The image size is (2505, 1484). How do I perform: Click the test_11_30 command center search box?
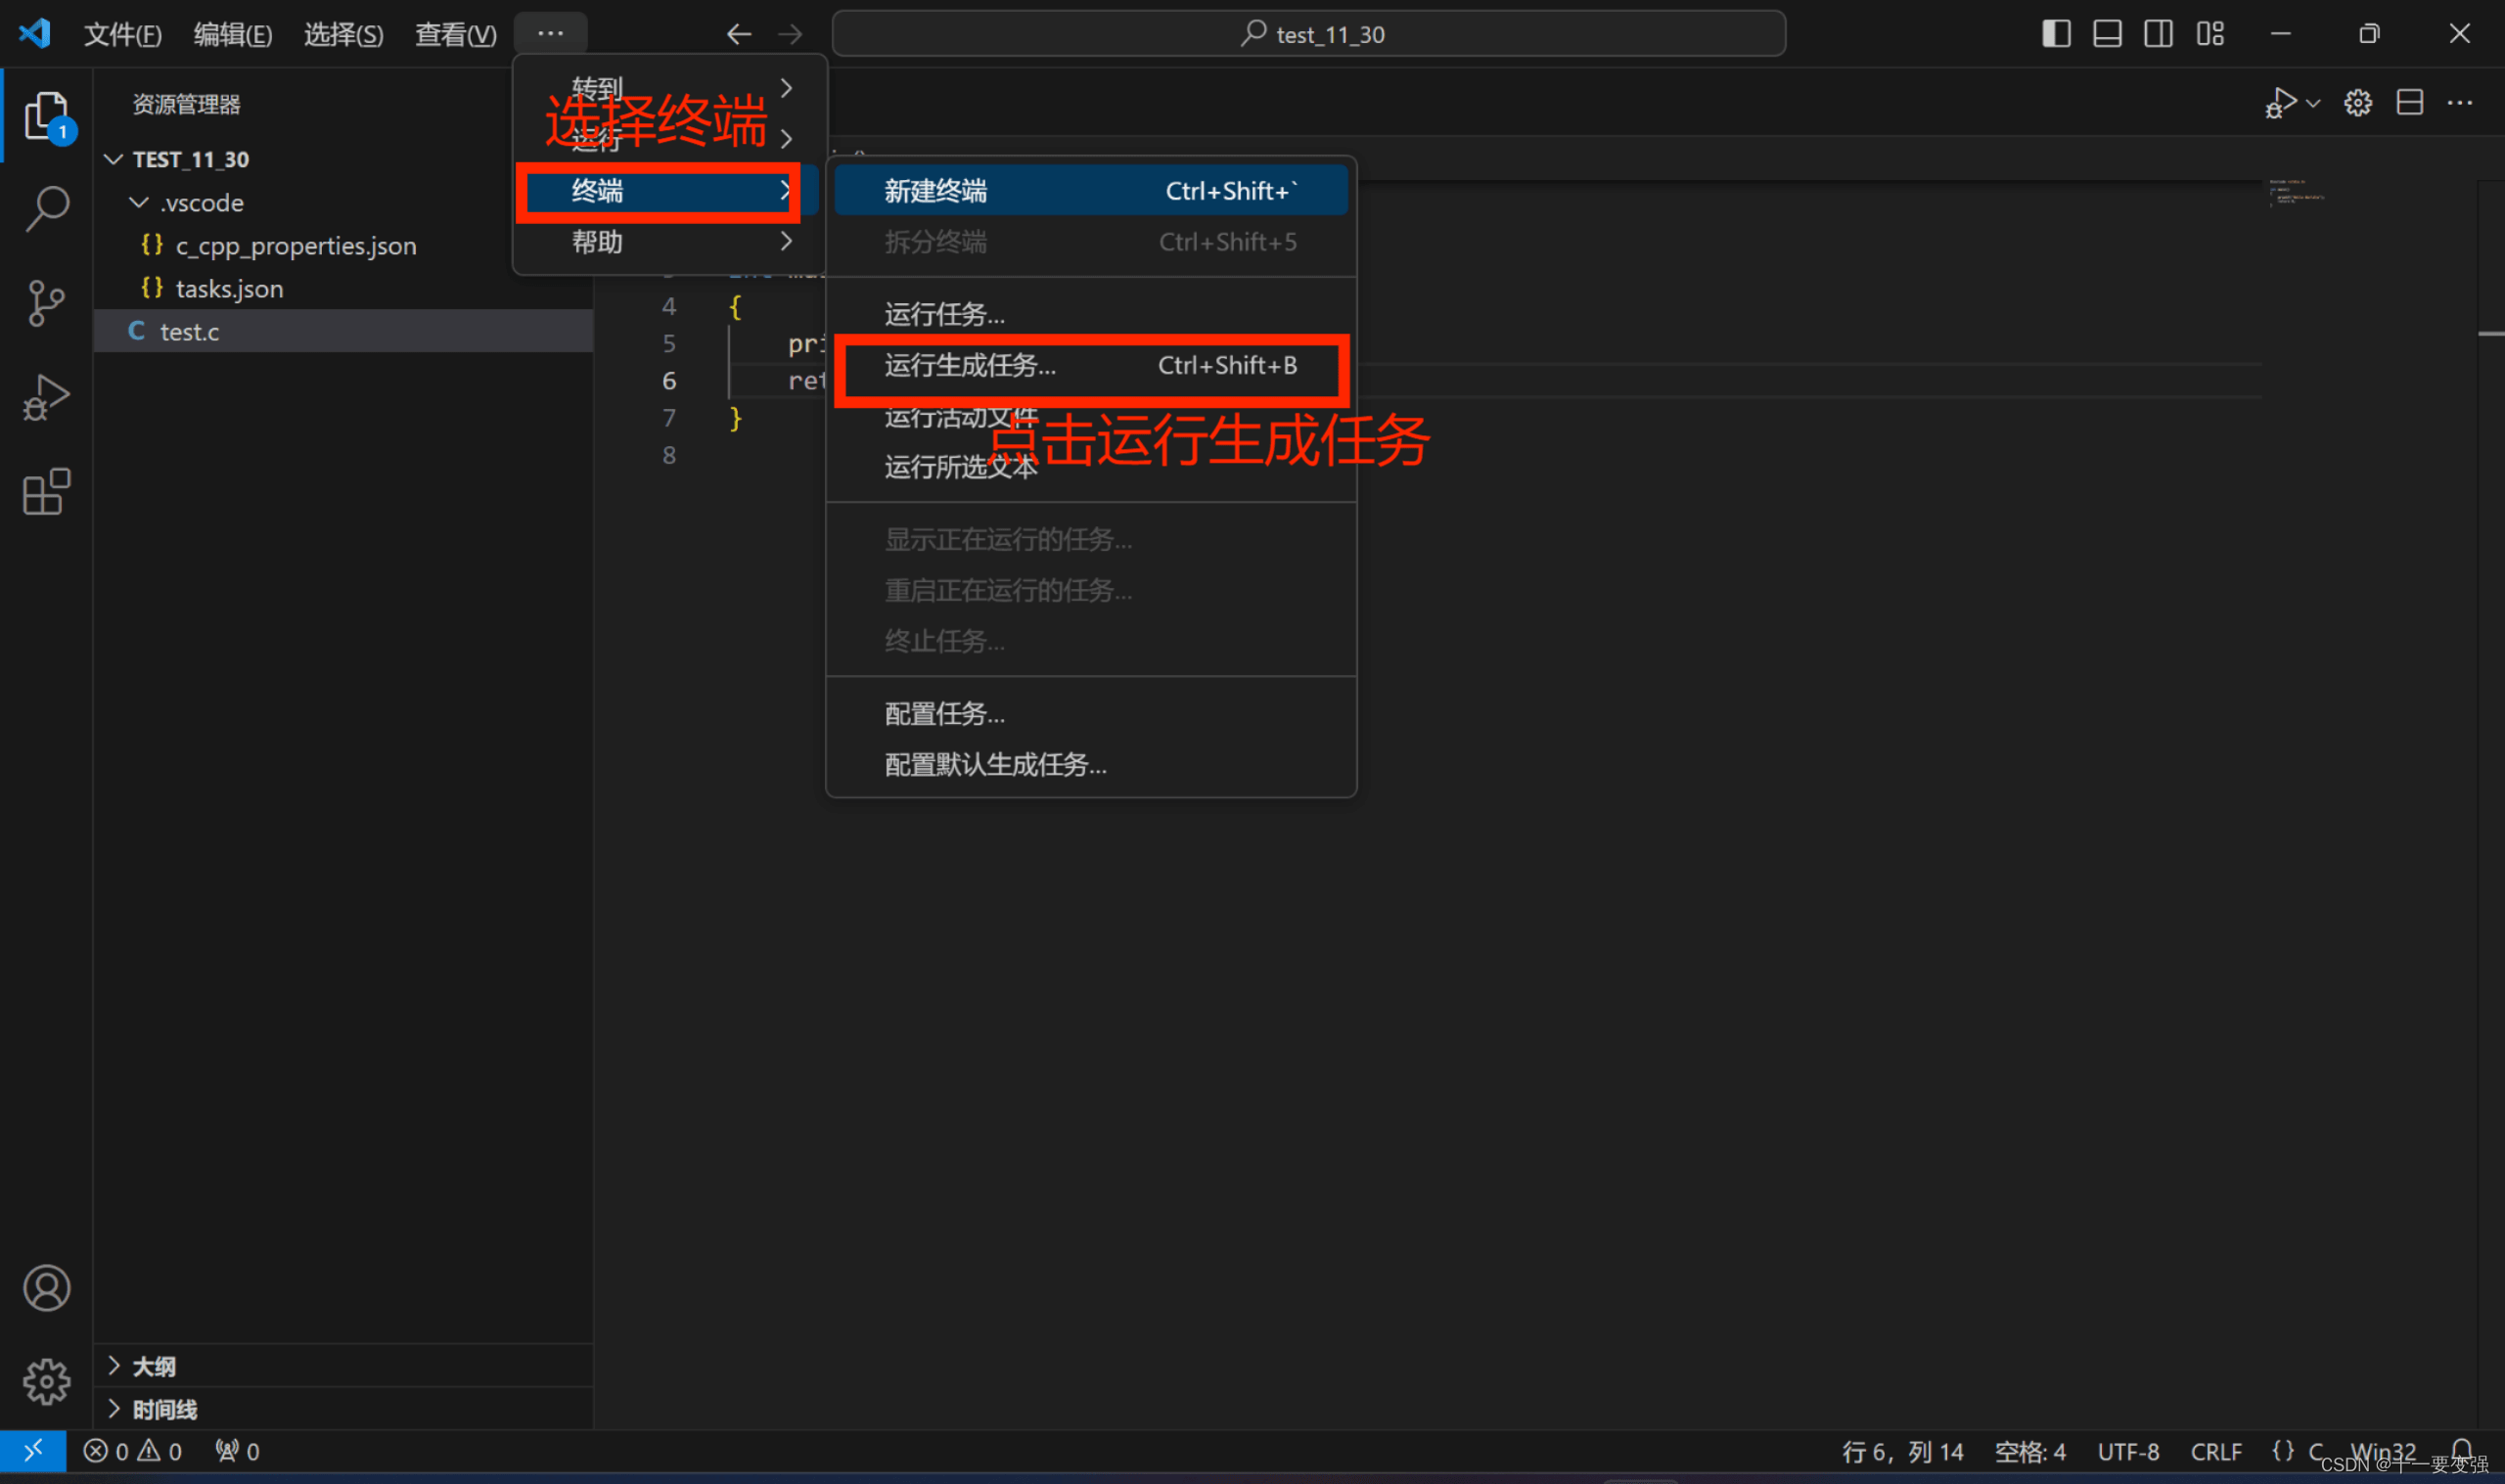1308,34
